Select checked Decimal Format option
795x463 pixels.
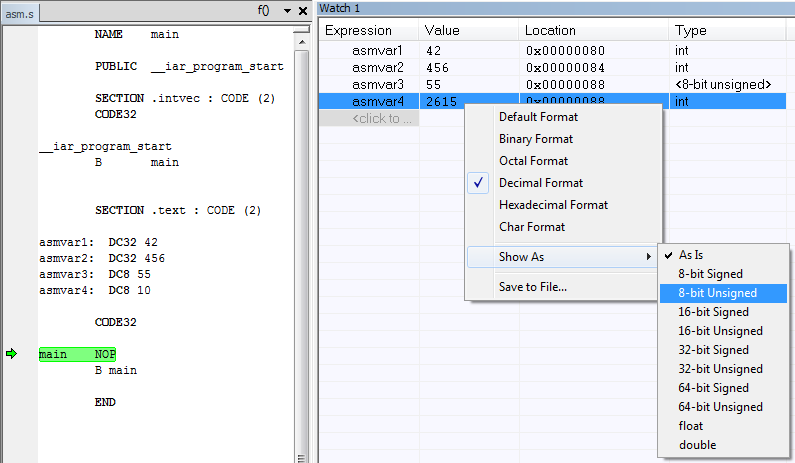tap(540, 183)
